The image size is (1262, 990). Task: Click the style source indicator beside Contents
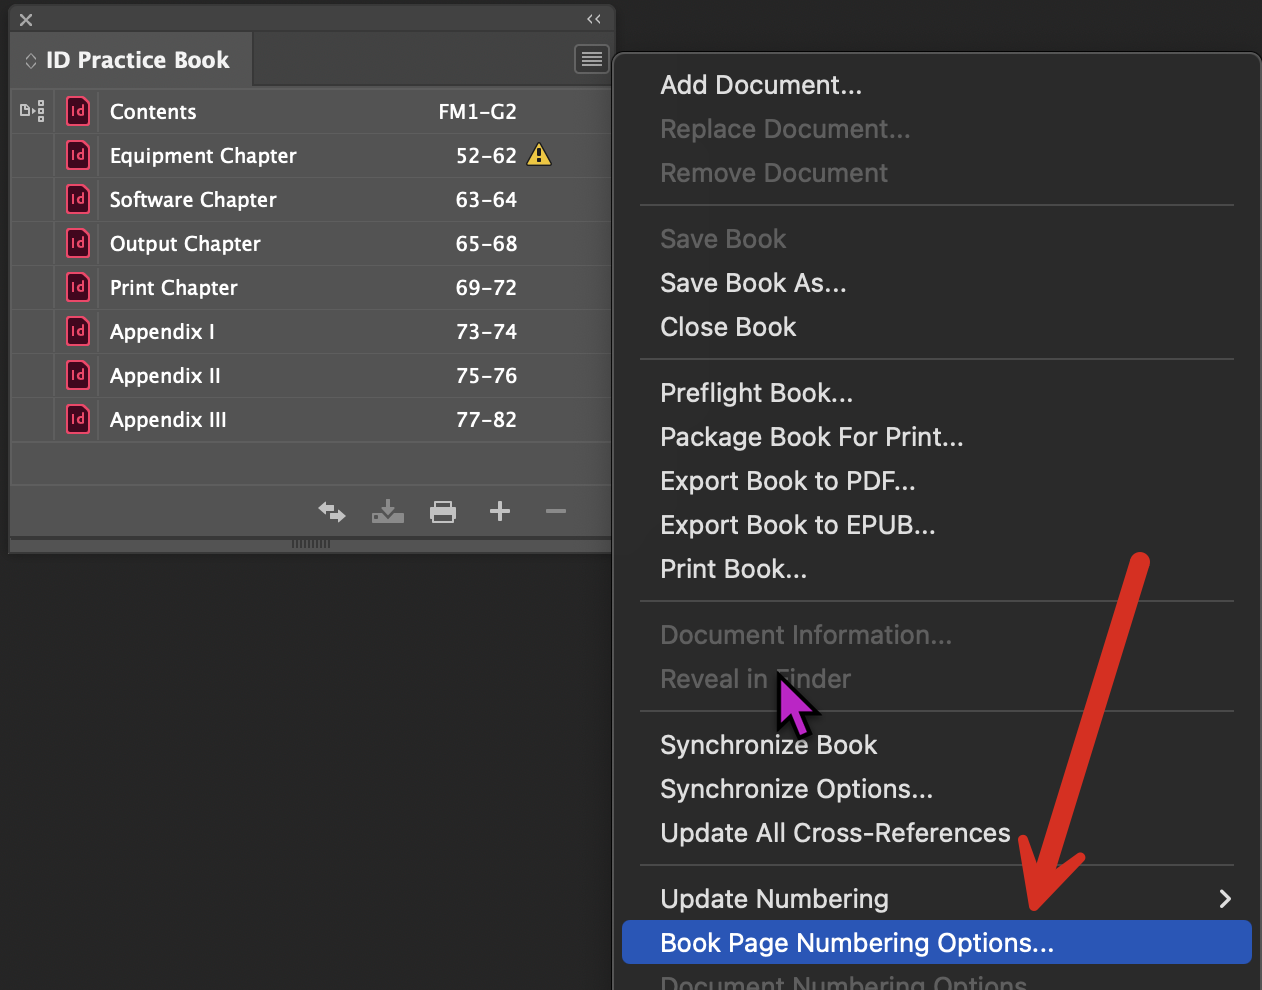click(x=32, y=111)
